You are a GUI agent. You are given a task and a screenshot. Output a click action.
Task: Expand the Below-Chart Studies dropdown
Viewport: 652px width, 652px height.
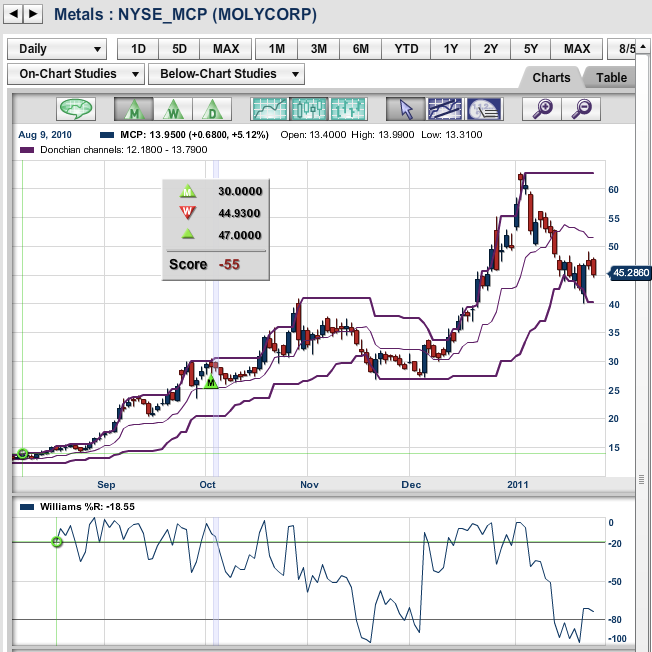click(227, 74)
